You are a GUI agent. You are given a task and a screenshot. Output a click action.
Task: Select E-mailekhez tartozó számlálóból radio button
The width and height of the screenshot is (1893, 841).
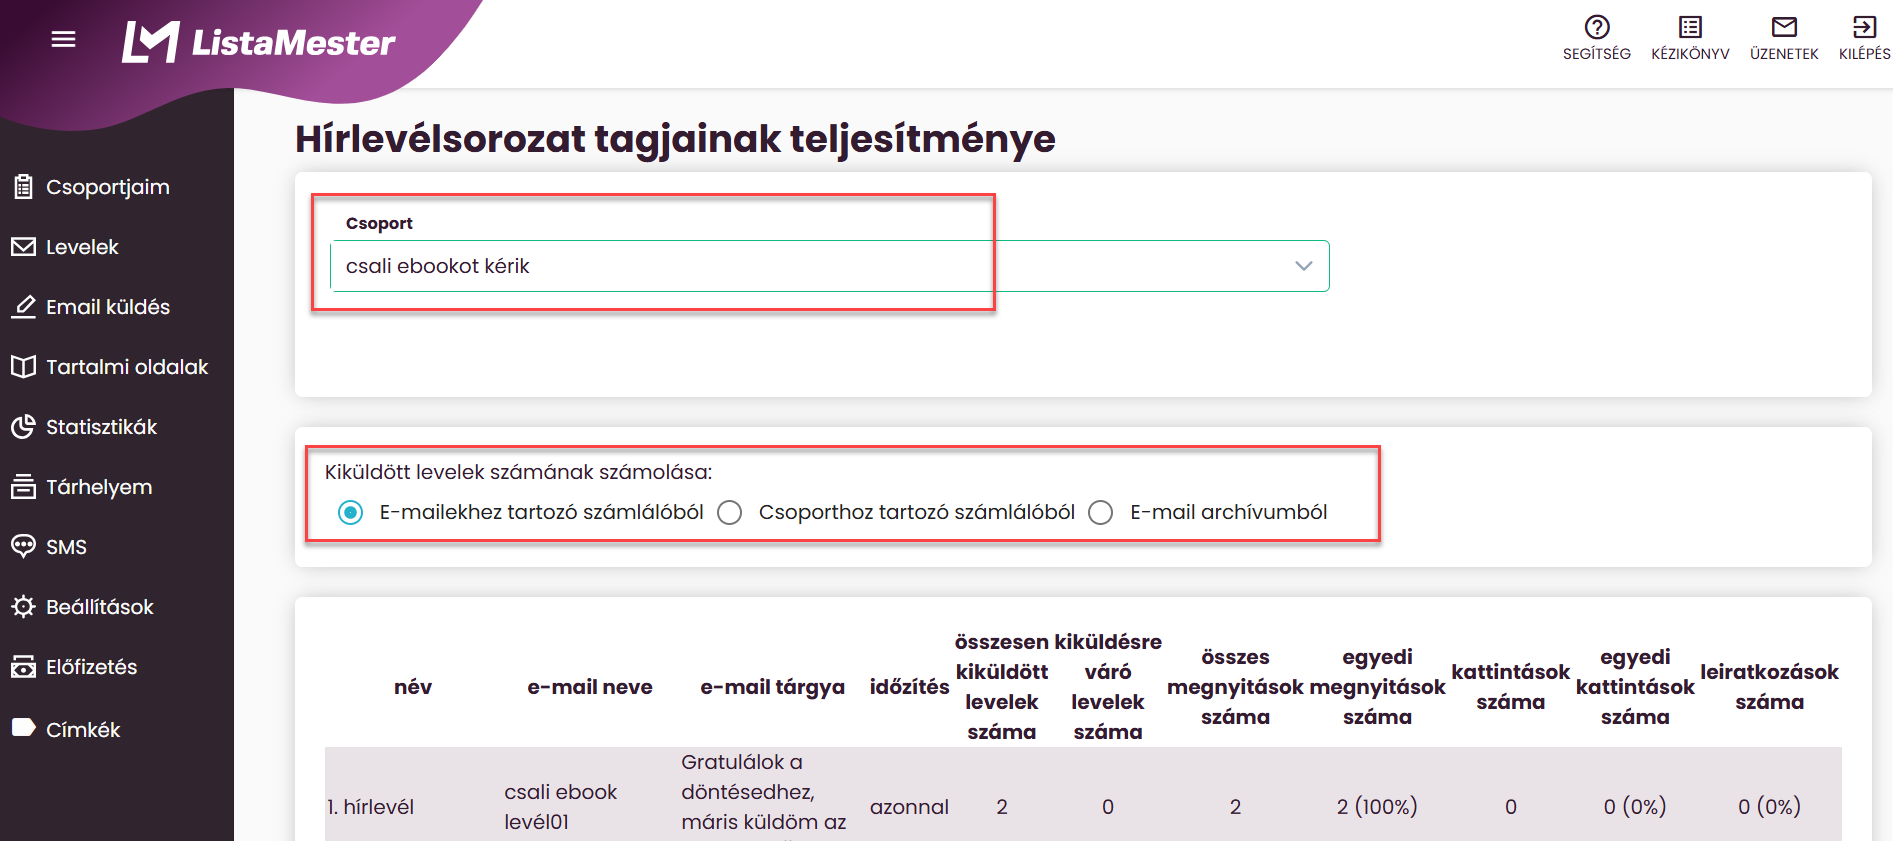(350, 512)
